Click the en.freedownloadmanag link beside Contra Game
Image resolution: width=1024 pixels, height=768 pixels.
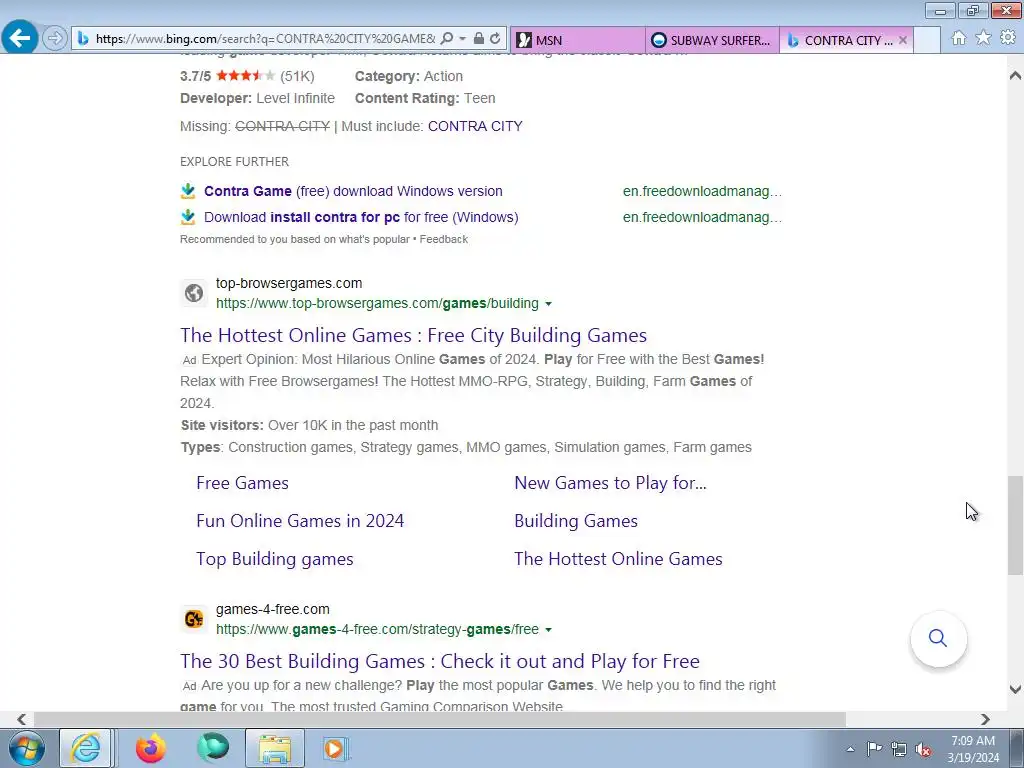click(x=702, y=191)
